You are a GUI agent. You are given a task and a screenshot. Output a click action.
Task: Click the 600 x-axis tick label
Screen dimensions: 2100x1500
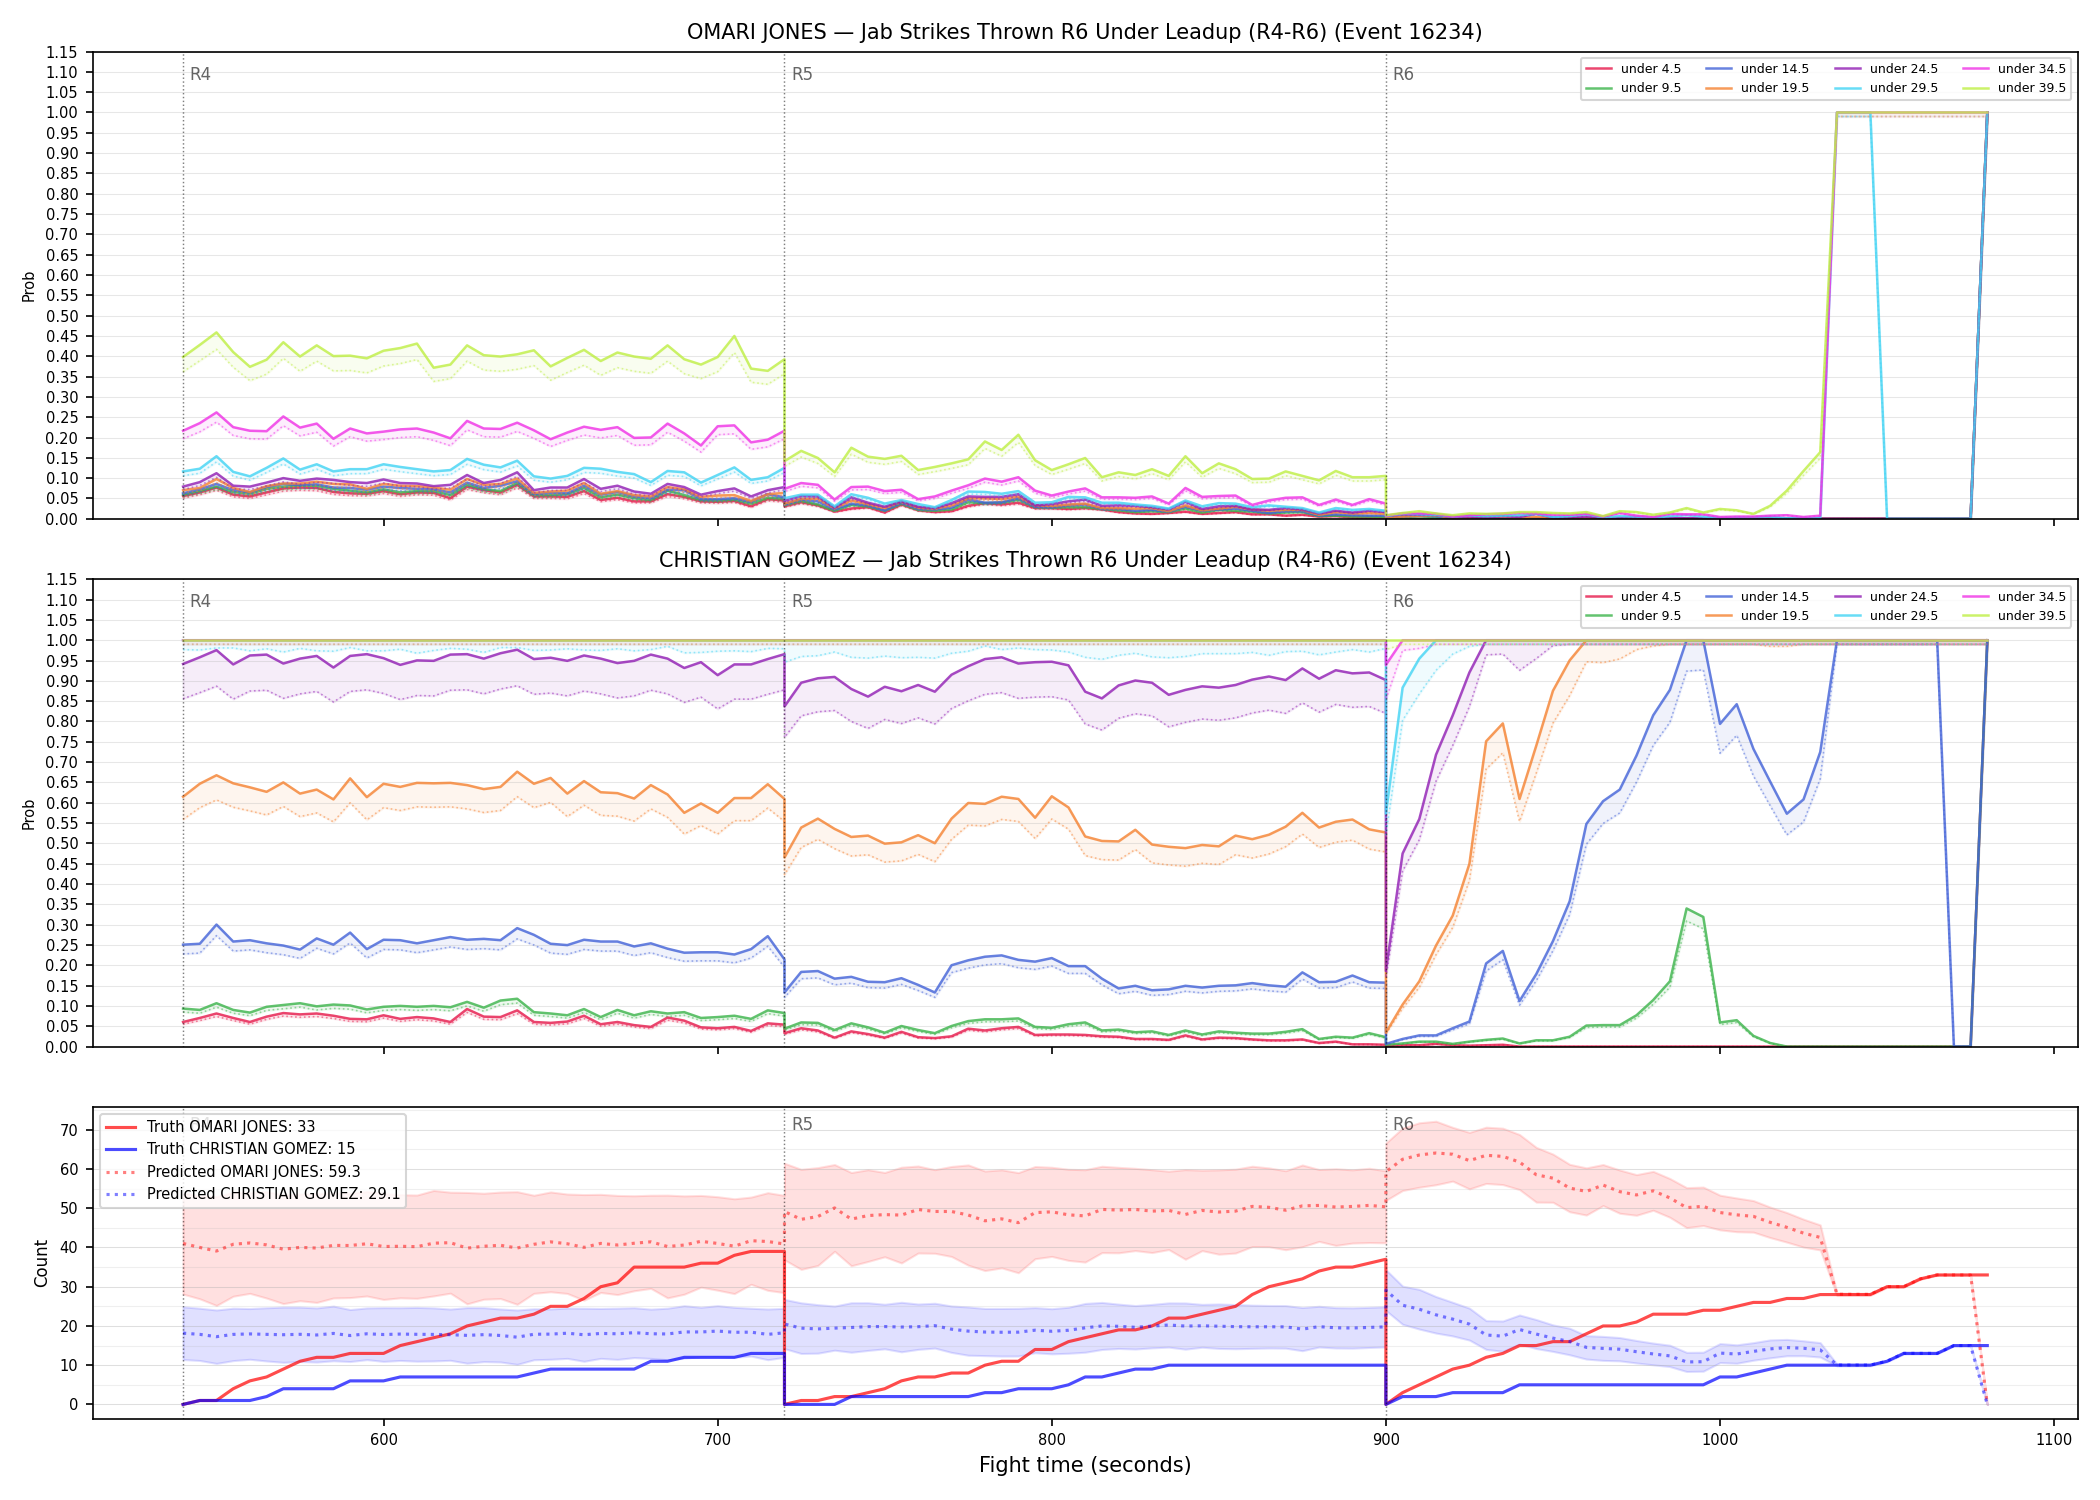point(383,1439)
